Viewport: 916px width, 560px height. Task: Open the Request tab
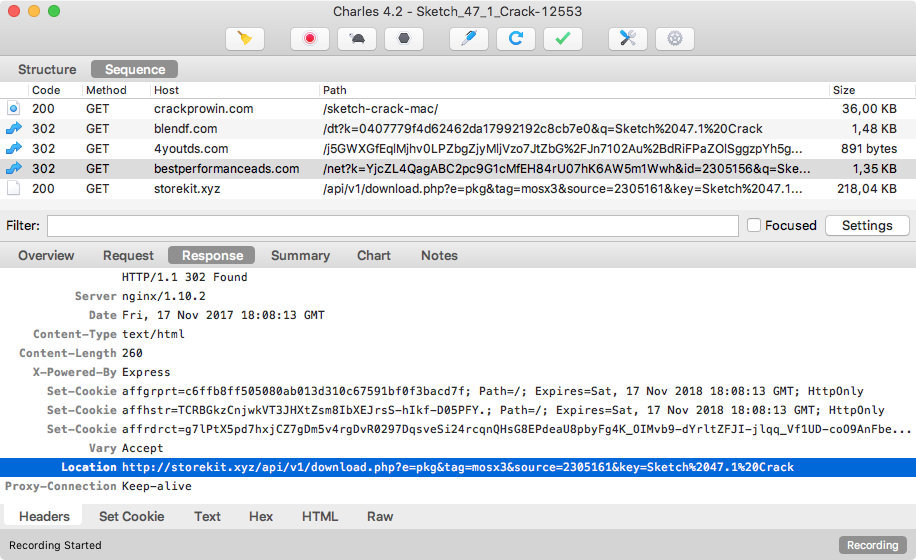[128, 256]
